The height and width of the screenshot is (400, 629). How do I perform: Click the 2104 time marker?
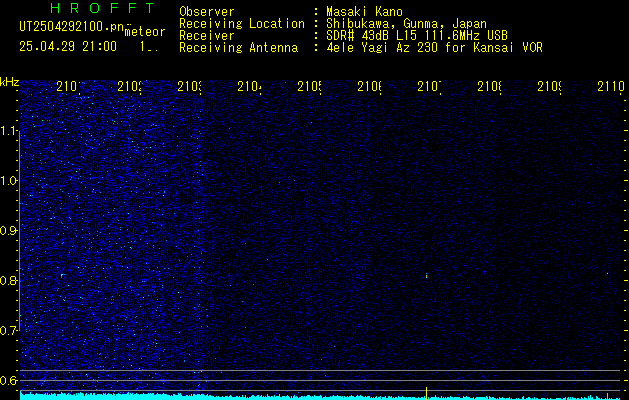(x=249, y=86)
